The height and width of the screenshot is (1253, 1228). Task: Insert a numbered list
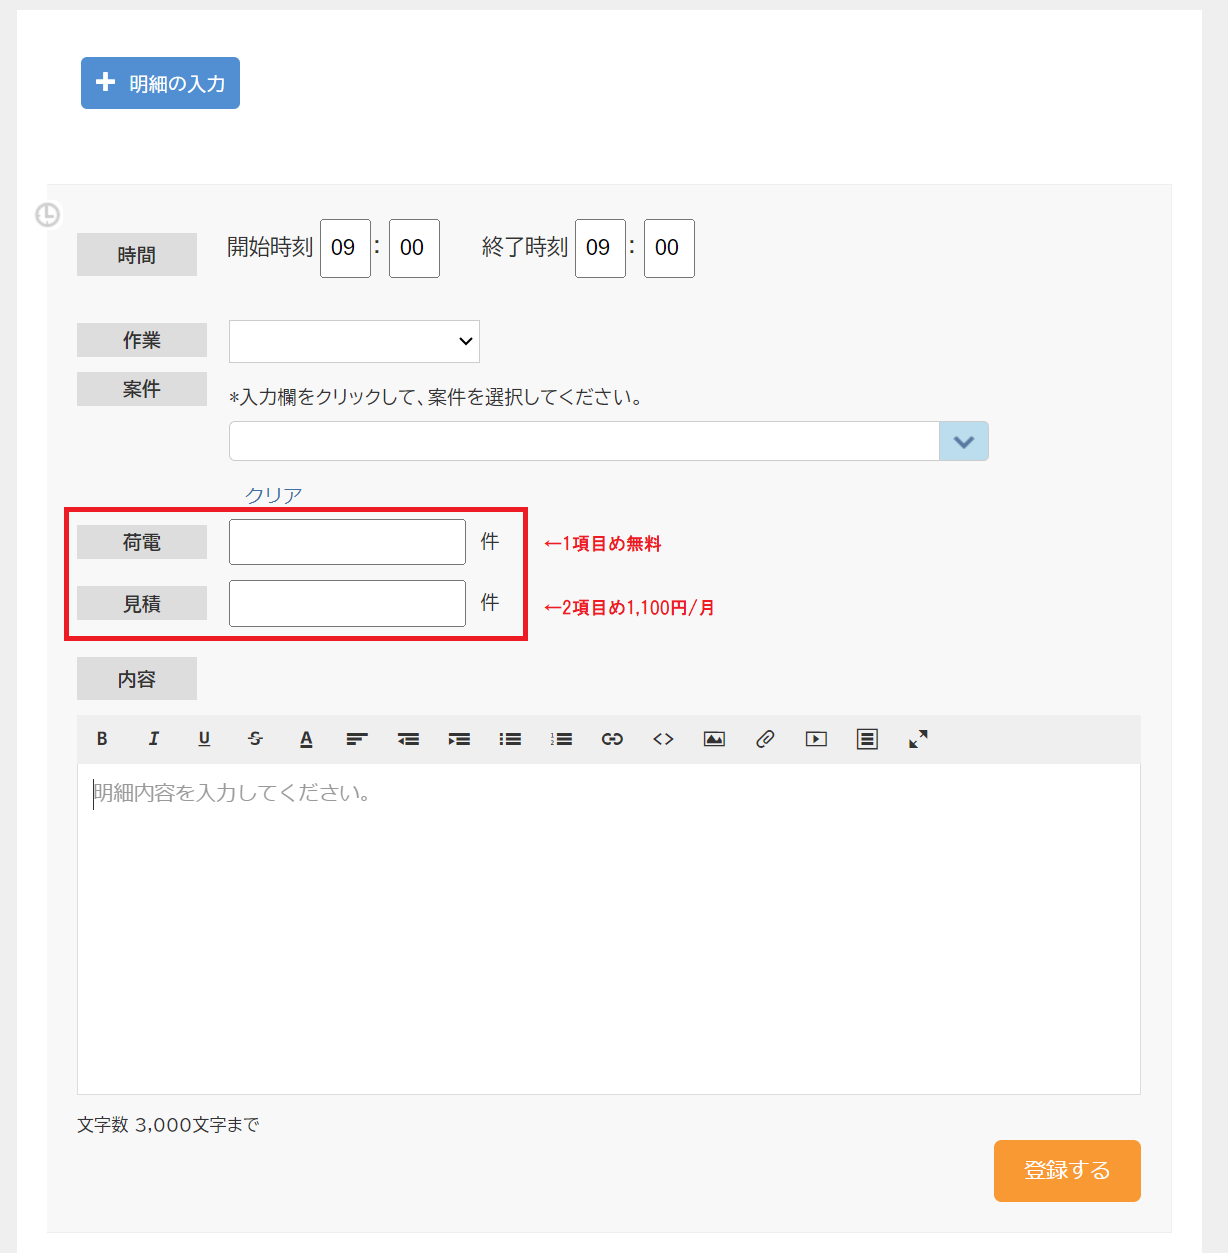pyautogui.click(x=561, y=739)
